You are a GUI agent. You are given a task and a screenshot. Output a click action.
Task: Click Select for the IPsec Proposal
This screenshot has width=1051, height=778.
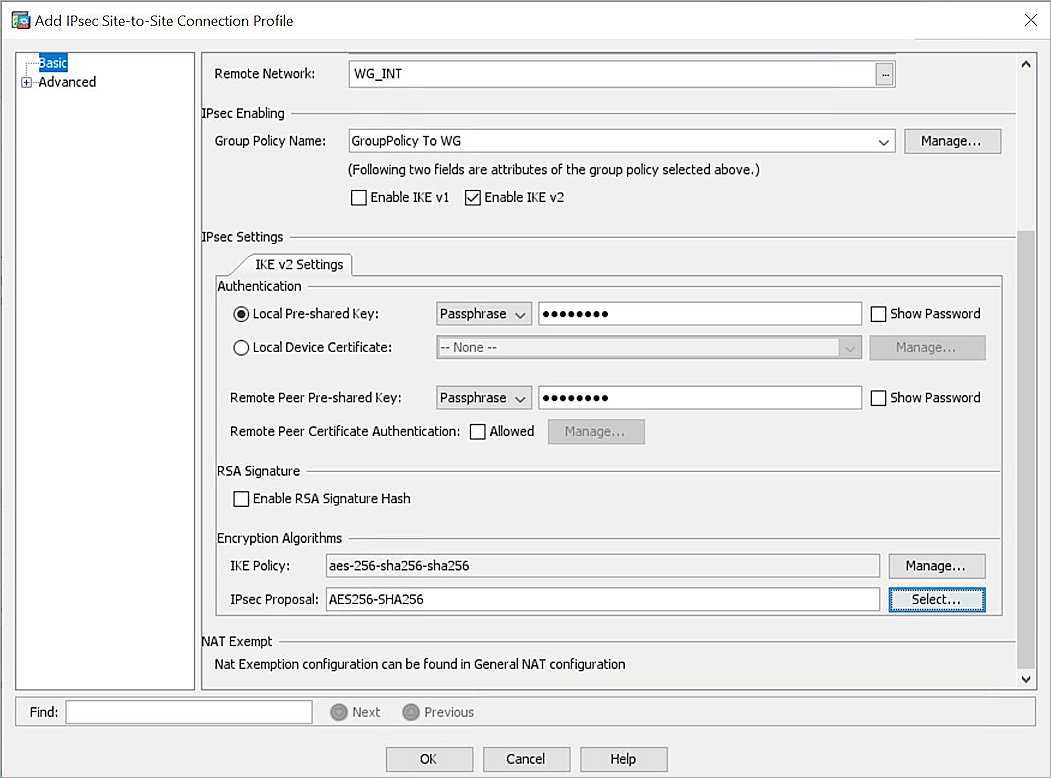tap(935, 599)
